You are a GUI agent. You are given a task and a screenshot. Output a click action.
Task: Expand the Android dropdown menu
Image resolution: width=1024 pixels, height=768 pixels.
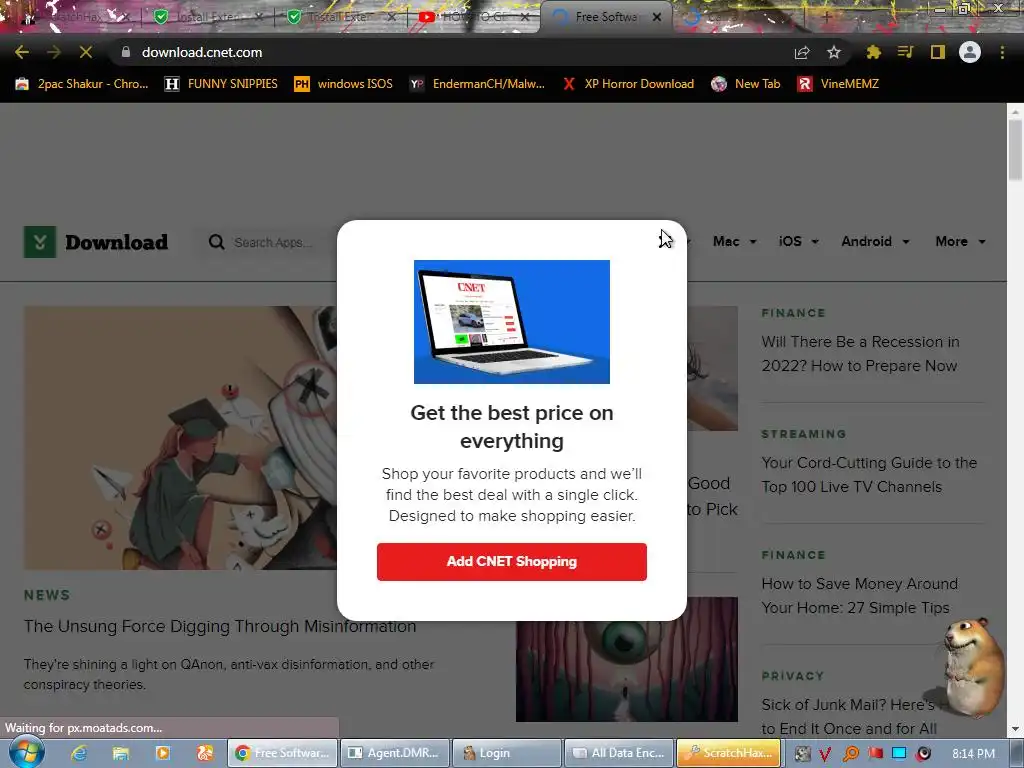click(875, 242)
